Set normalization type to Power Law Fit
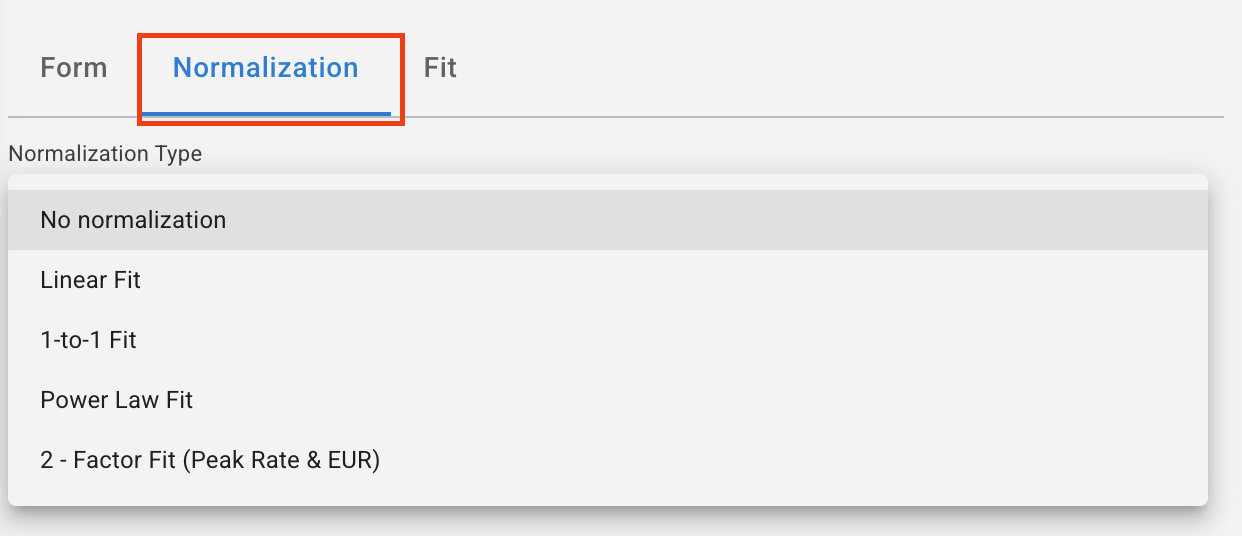Image resolution: width=1242 pixels, height=536 pixels. 116,400
